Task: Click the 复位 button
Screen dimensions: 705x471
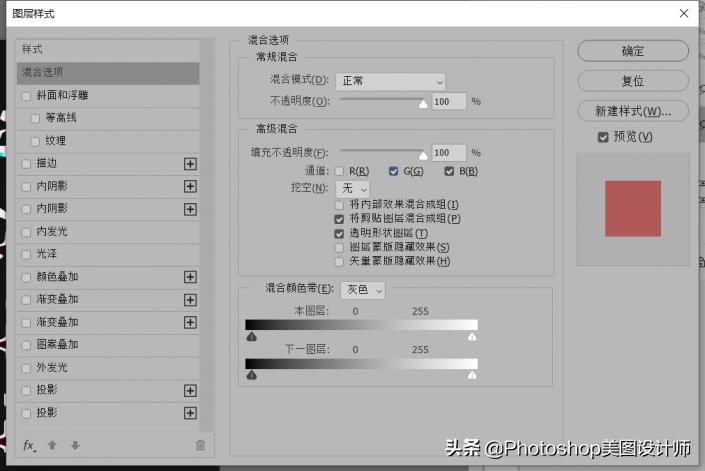Action: (x=633, y=81)
